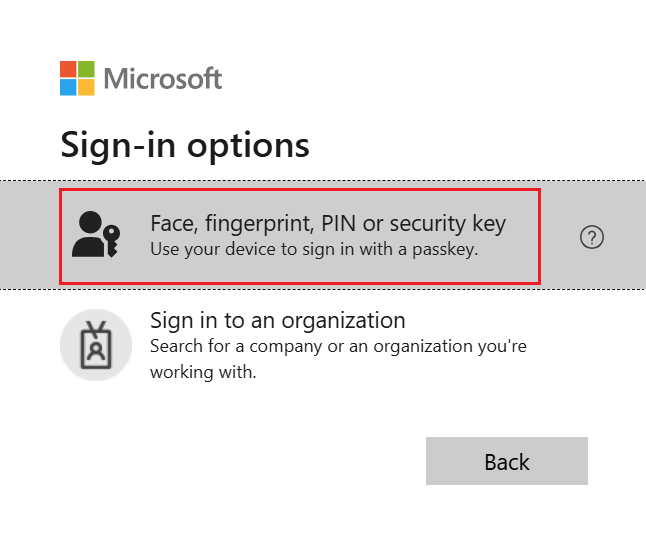
Task: Open help via the question mark icon
Action: click(x=592, y=237)
